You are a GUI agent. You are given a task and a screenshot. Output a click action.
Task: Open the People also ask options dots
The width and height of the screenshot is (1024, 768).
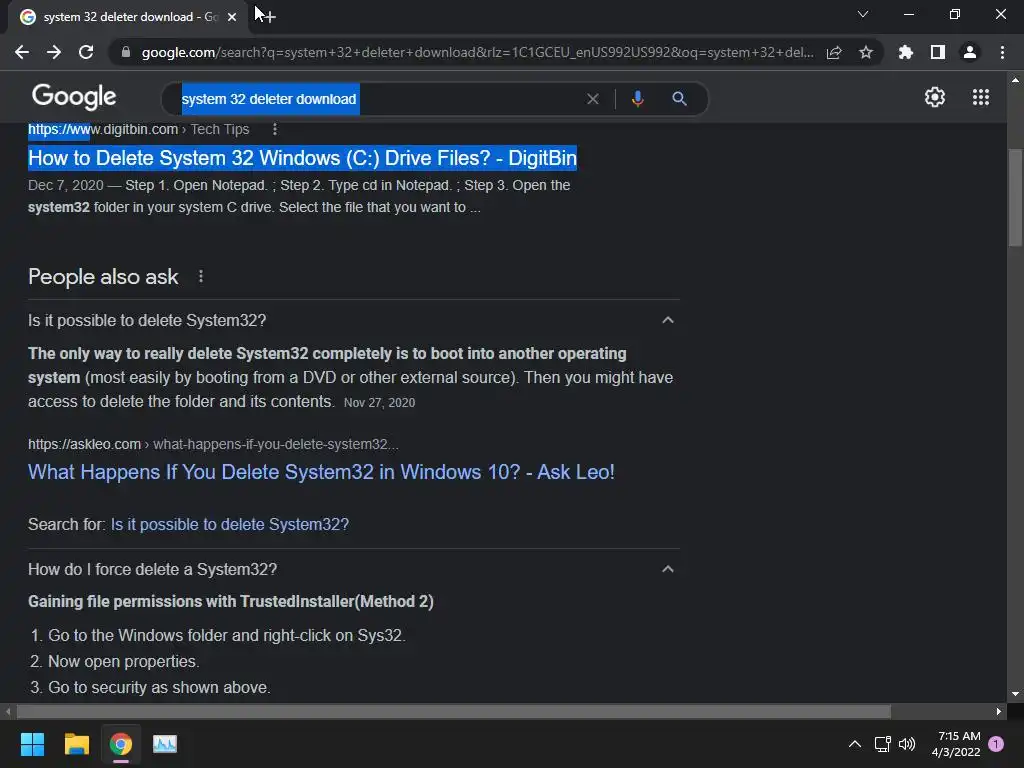(x=201, y=277)
